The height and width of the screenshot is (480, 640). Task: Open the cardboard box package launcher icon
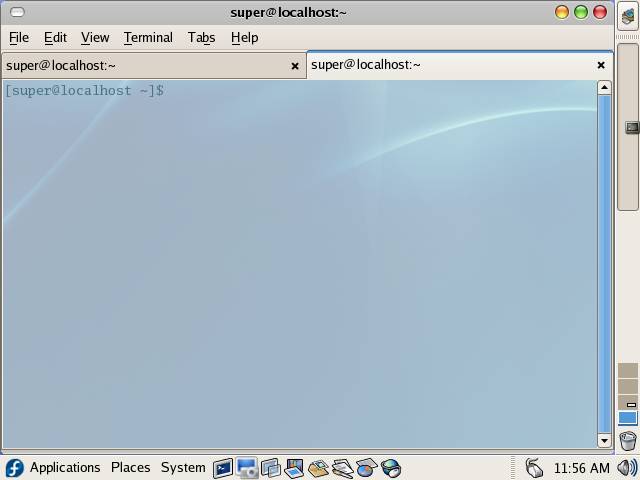click(318, 468)
